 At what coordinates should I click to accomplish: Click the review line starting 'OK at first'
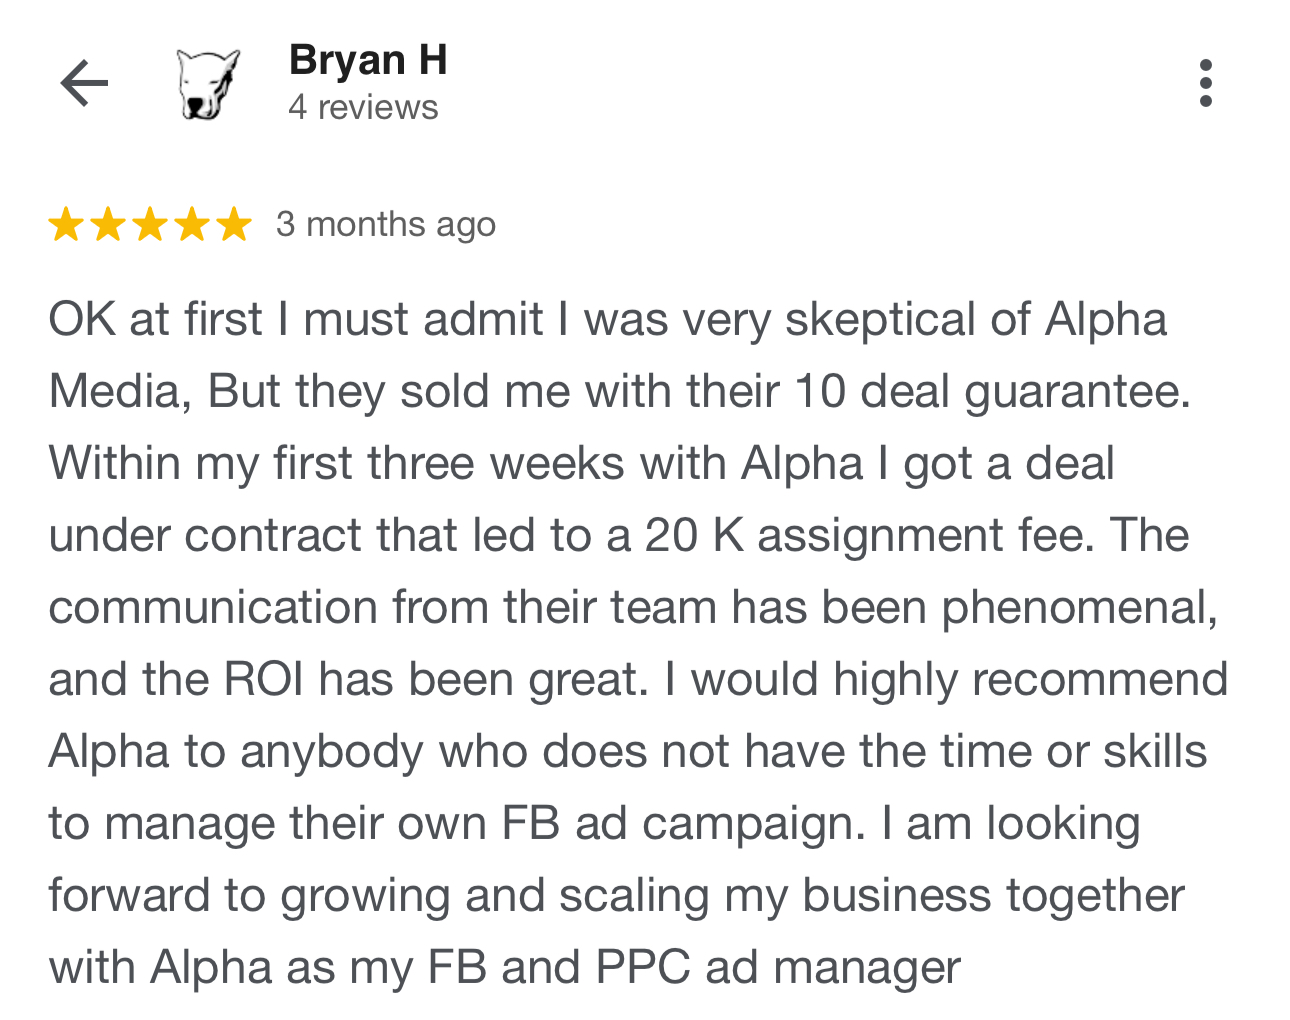pos(608,320)
